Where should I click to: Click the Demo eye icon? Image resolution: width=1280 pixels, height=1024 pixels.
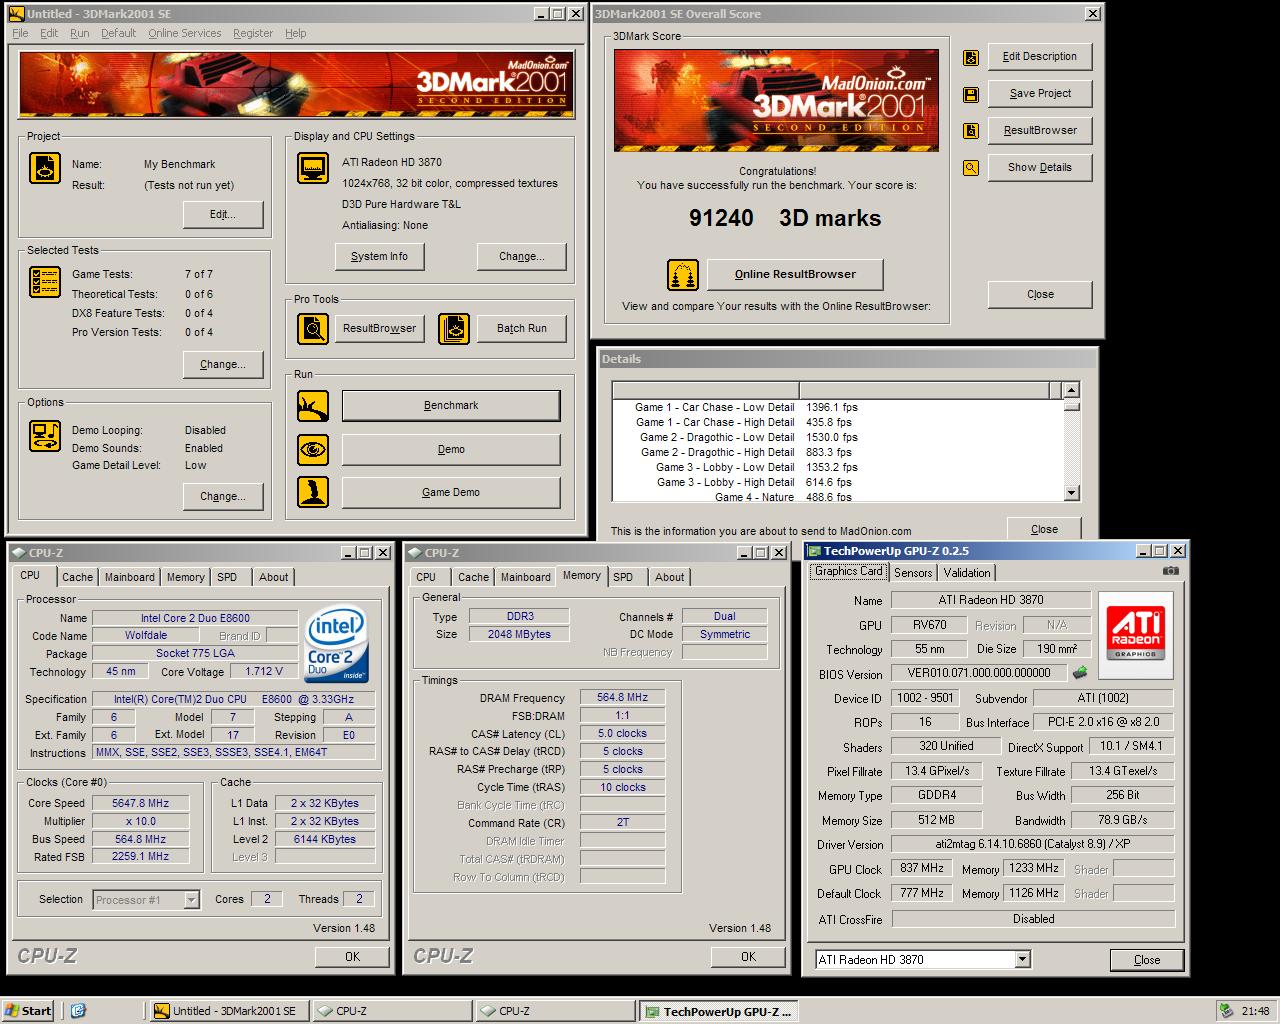(313, 450)
